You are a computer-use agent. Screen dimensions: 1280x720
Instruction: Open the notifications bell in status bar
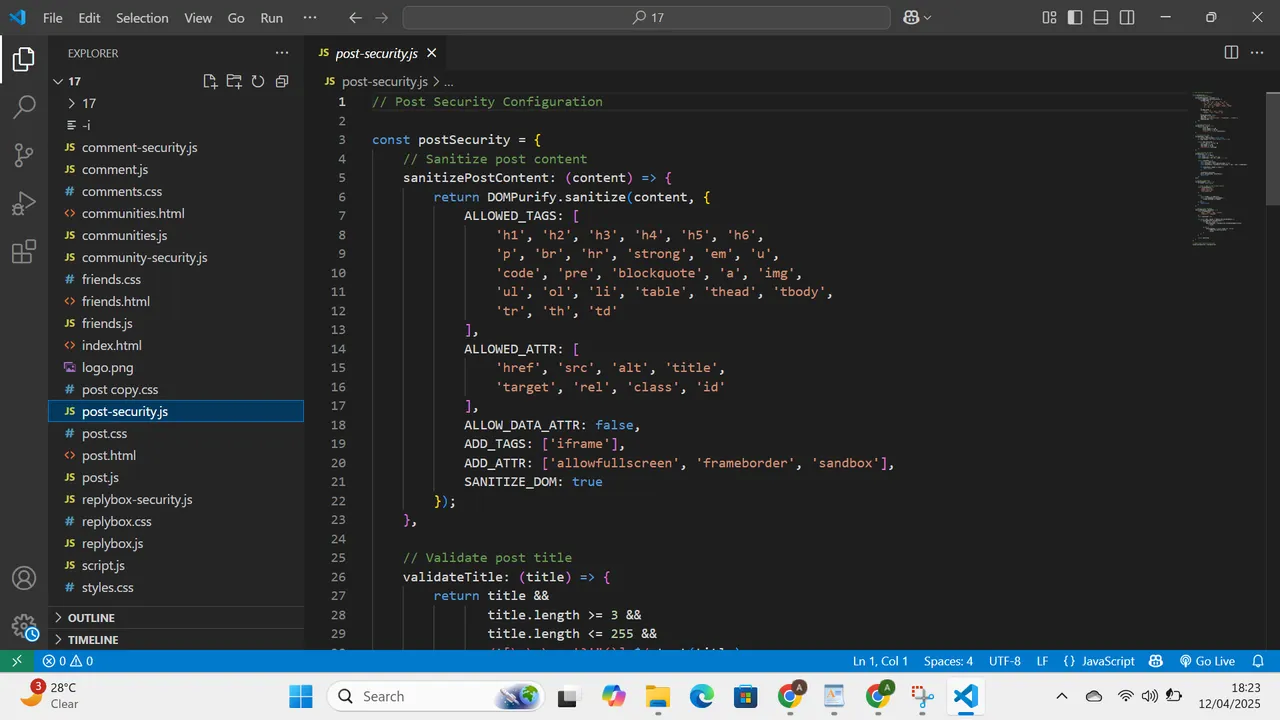click(x=1258, y=661)
